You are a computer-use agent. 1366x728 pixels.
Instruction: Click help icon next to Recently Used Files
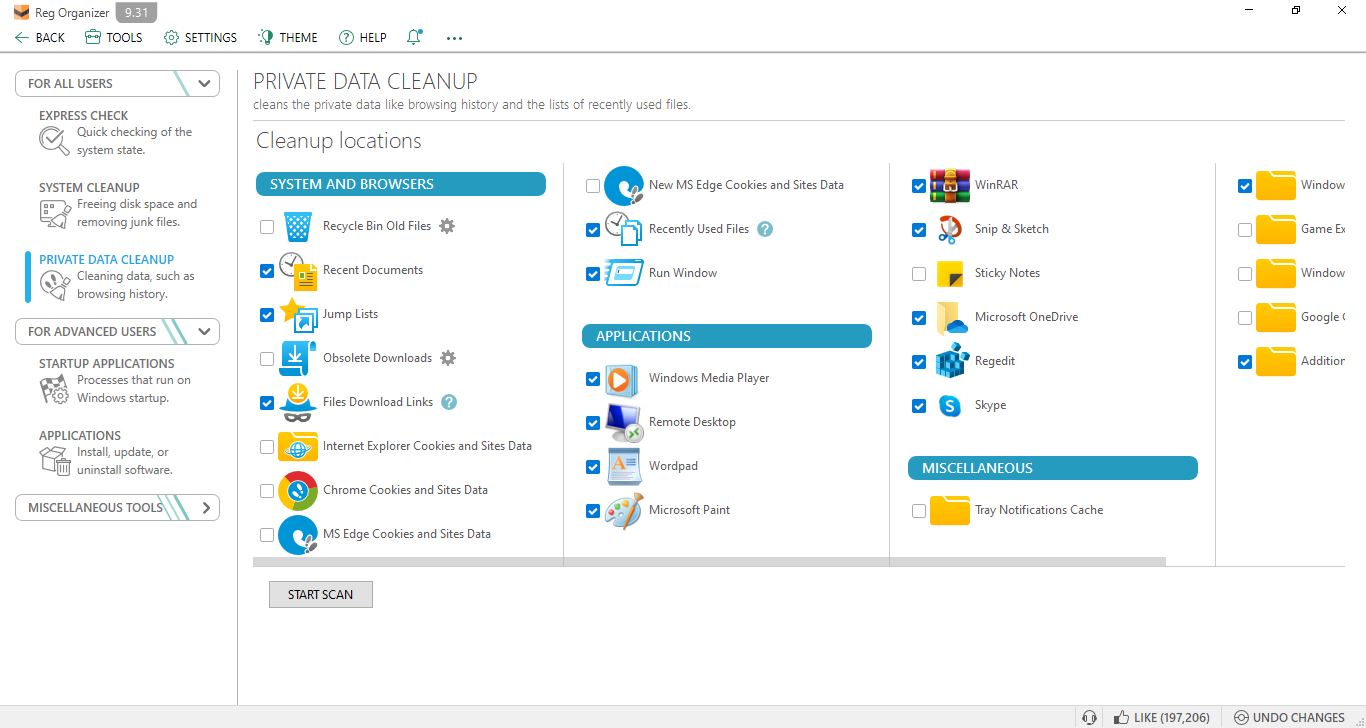765,229
